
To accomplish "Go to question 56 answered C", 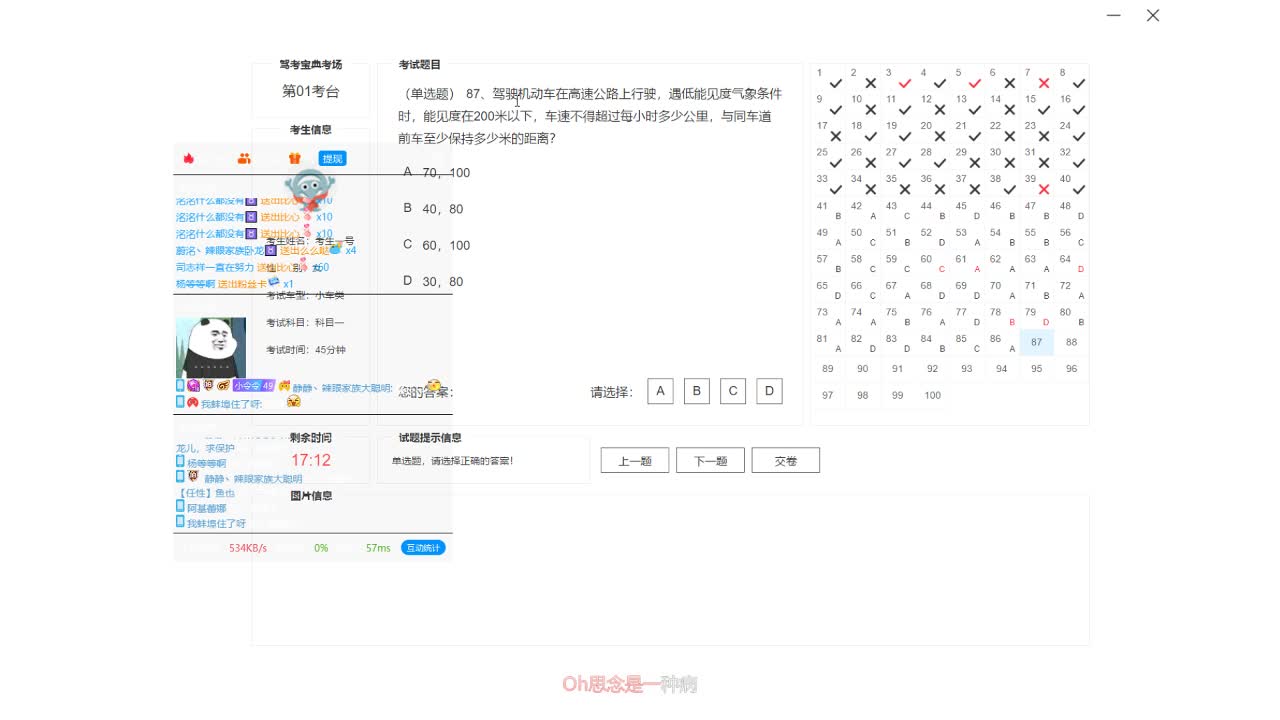I will [1071, 237].
